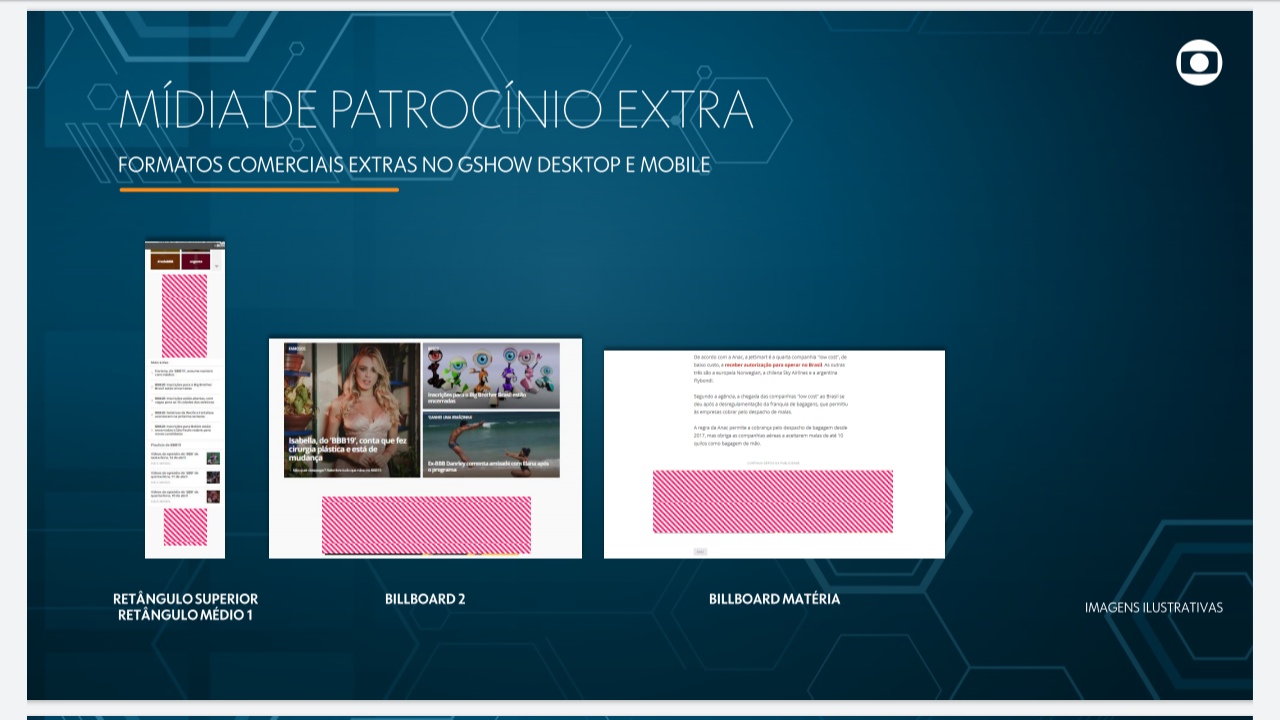Click the pink Billboard 2 ad placeholder
The height and width of the screenshot is (720, 1280).
coord(426,524)
